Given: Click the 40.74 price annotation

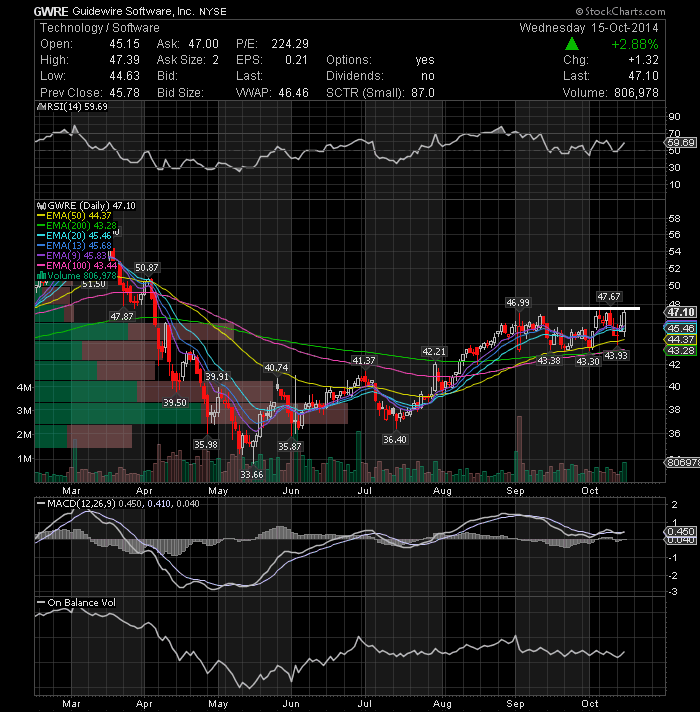Looking at the screenshot, I should point(276,367).
